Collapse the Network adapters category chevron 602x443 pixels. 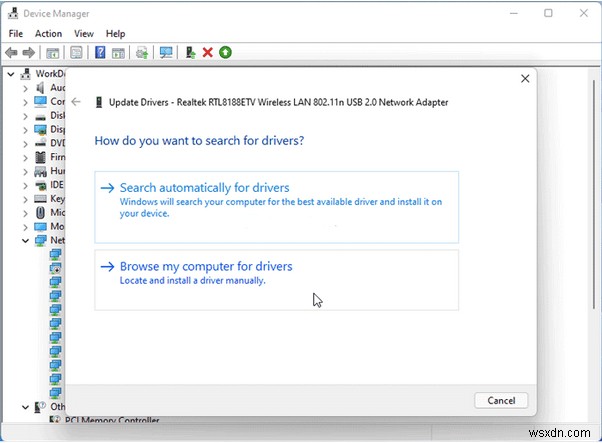click(25, 241)
